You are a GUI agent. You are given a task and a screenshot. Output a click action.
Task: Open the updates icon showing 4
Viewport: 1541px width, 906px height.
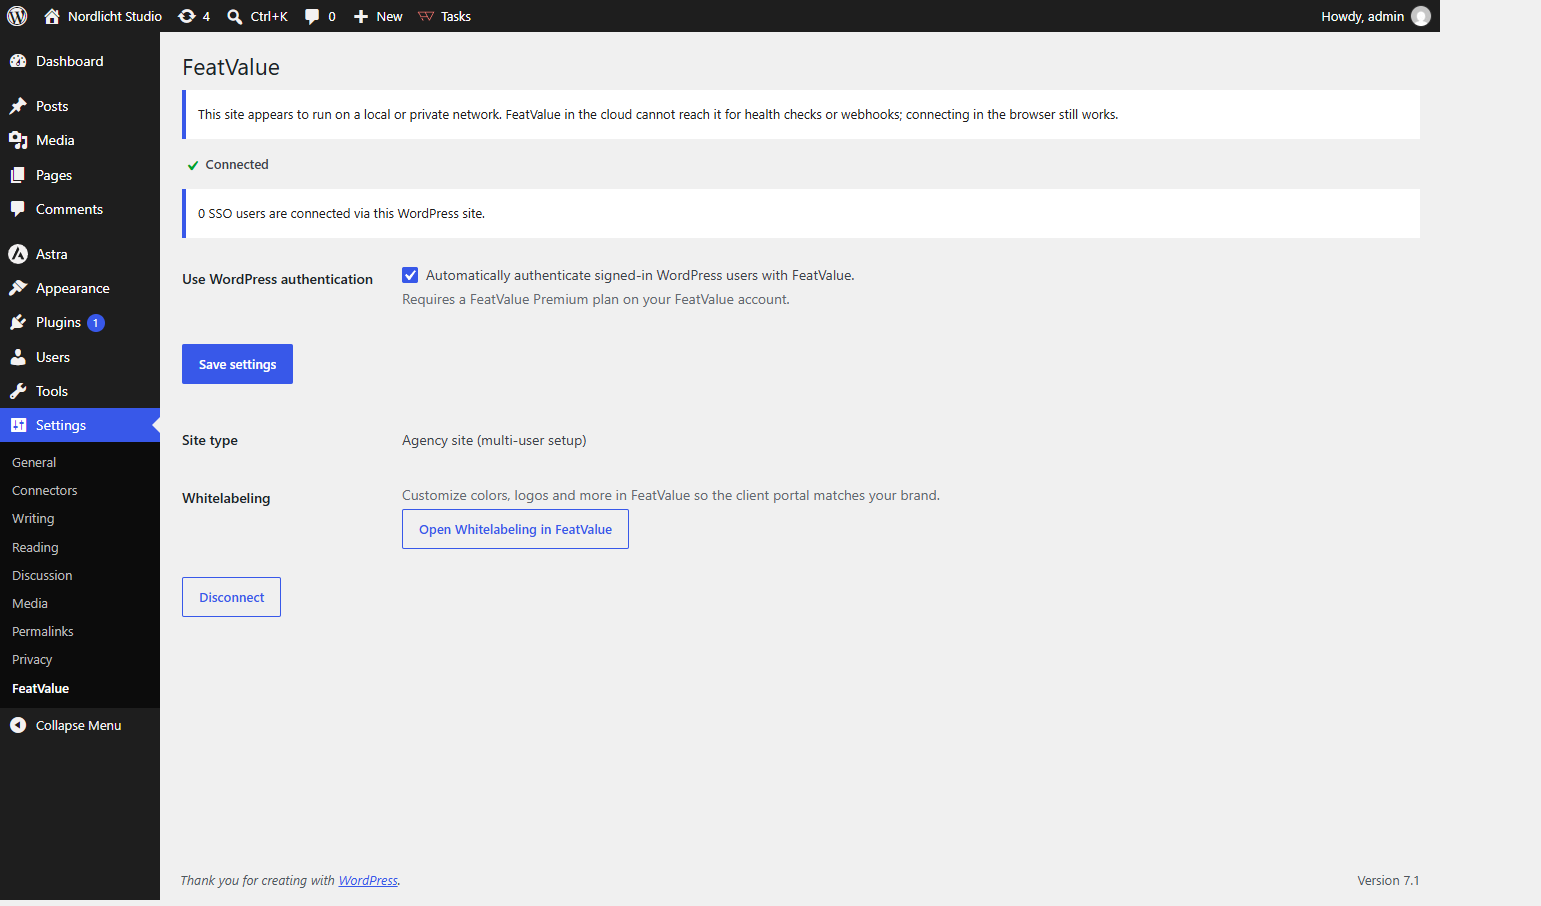[x=187, y=16]
